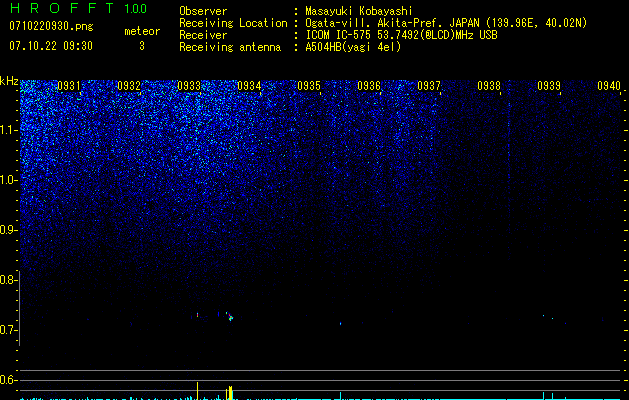Click the 0932 time marker
629x400 pixels.
(x=129, y=86)
